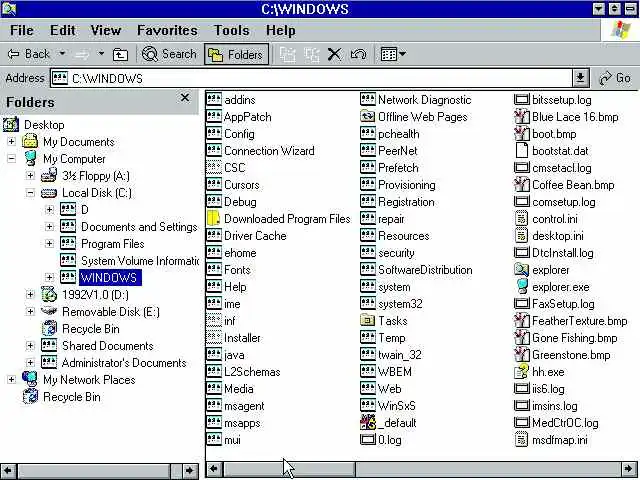Select the CSC folder icon
This screenshot has height=480, width=640.
point(214,168)
